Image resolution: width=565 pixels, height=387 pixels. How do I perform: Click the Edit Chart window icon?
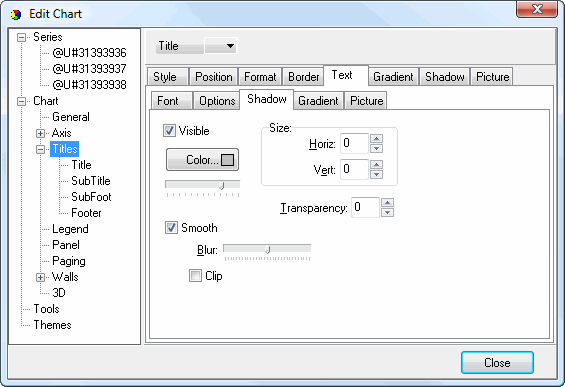tap(15, 14)
